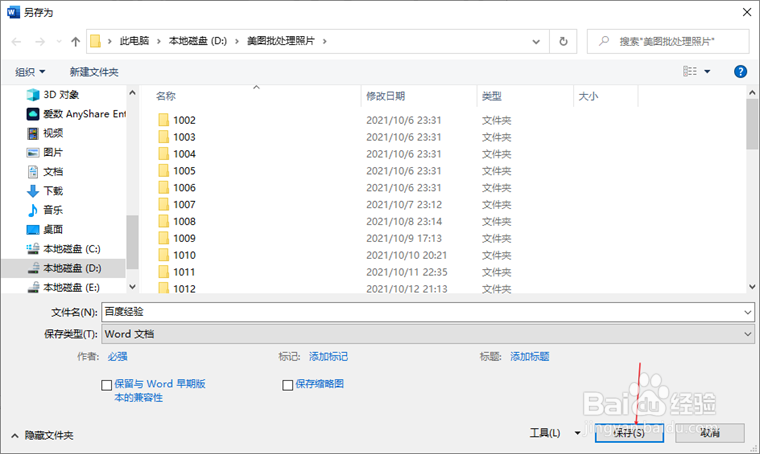Click the 保存(S) button
This screenshot has width=760, height=454.
coord(629,433)
